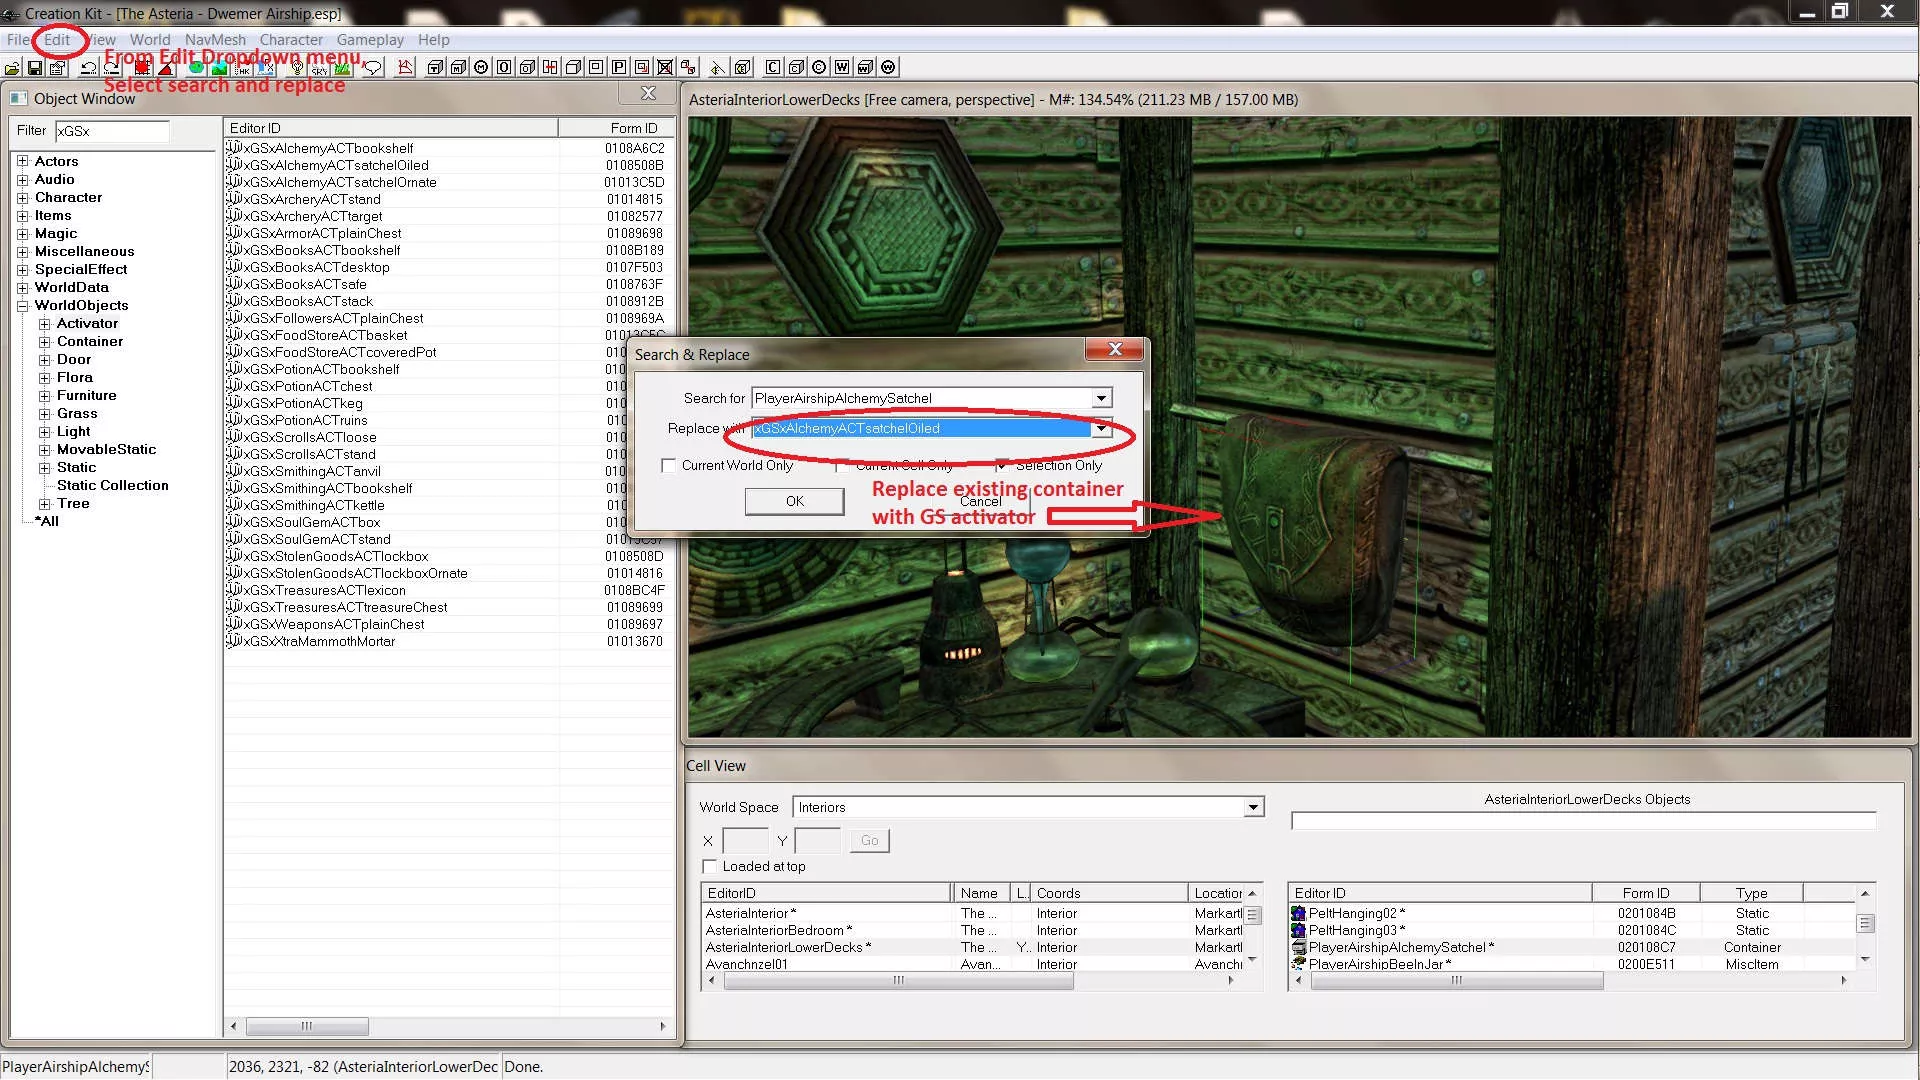The image size is (1920, 1080).
Task: Expand the Container node under WorldObjects
Action: (44, 342)
